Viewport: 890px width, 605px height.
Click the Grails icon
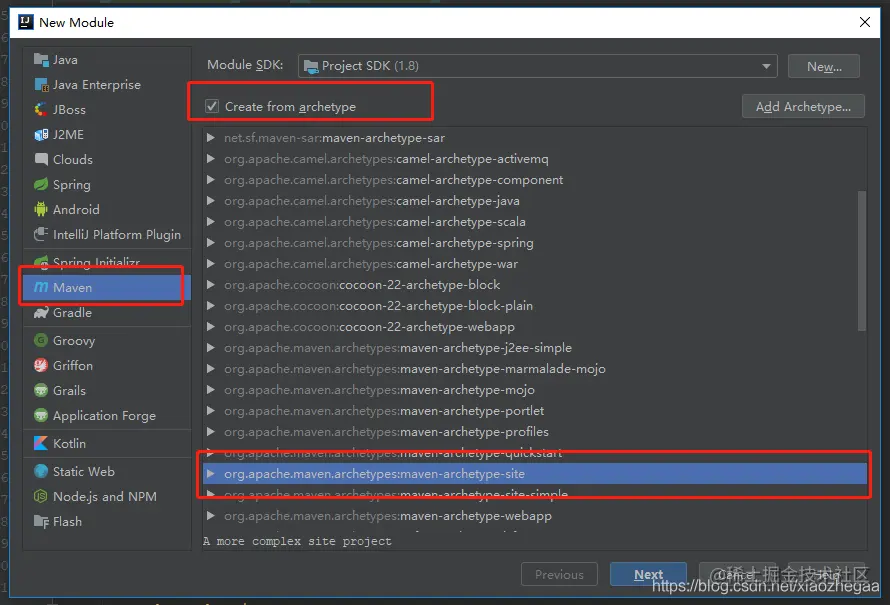pos(41,390)
